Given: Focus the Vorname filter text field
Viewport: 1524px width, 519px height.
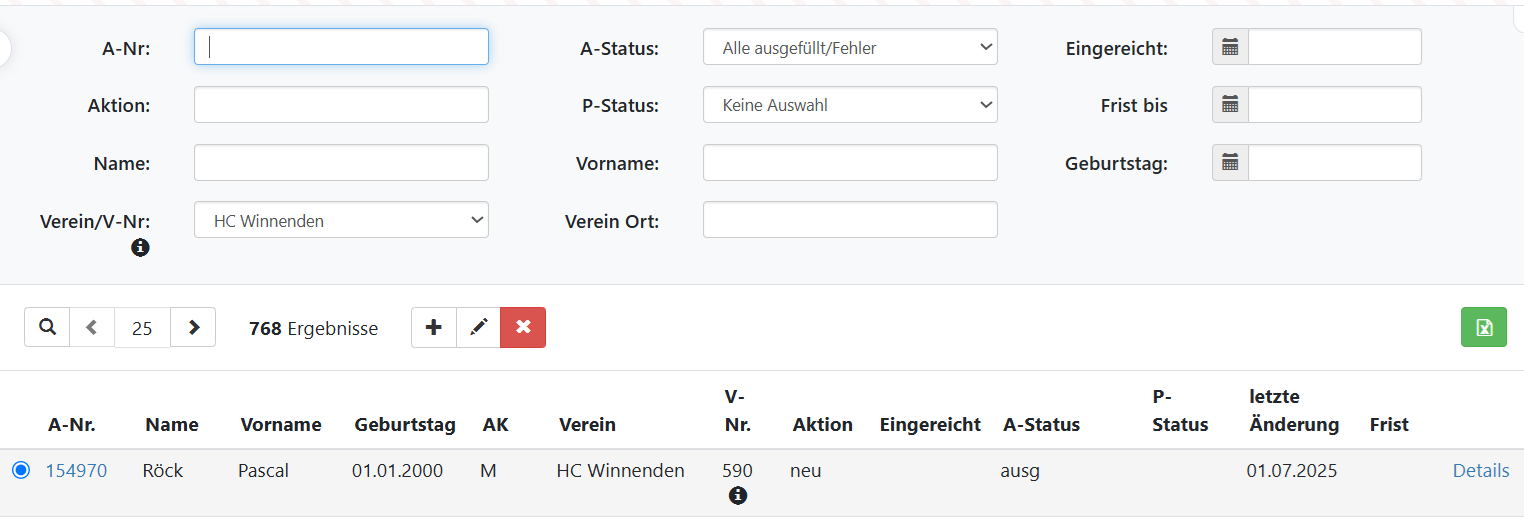Looking at the screenshot, I should click(x=850, y=163).
